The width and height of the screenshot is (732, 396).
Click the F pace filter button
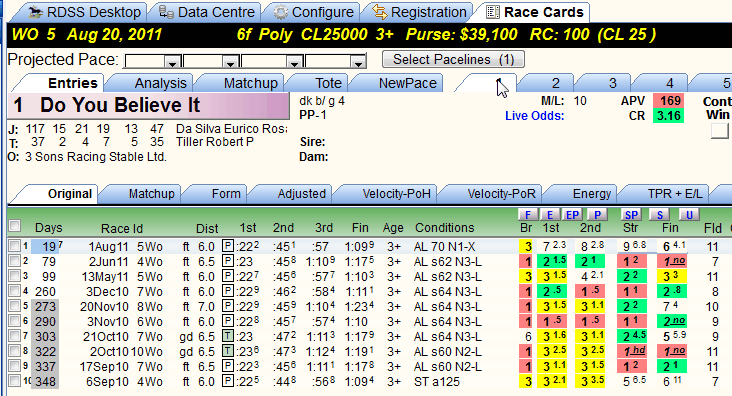click(528, 215)
